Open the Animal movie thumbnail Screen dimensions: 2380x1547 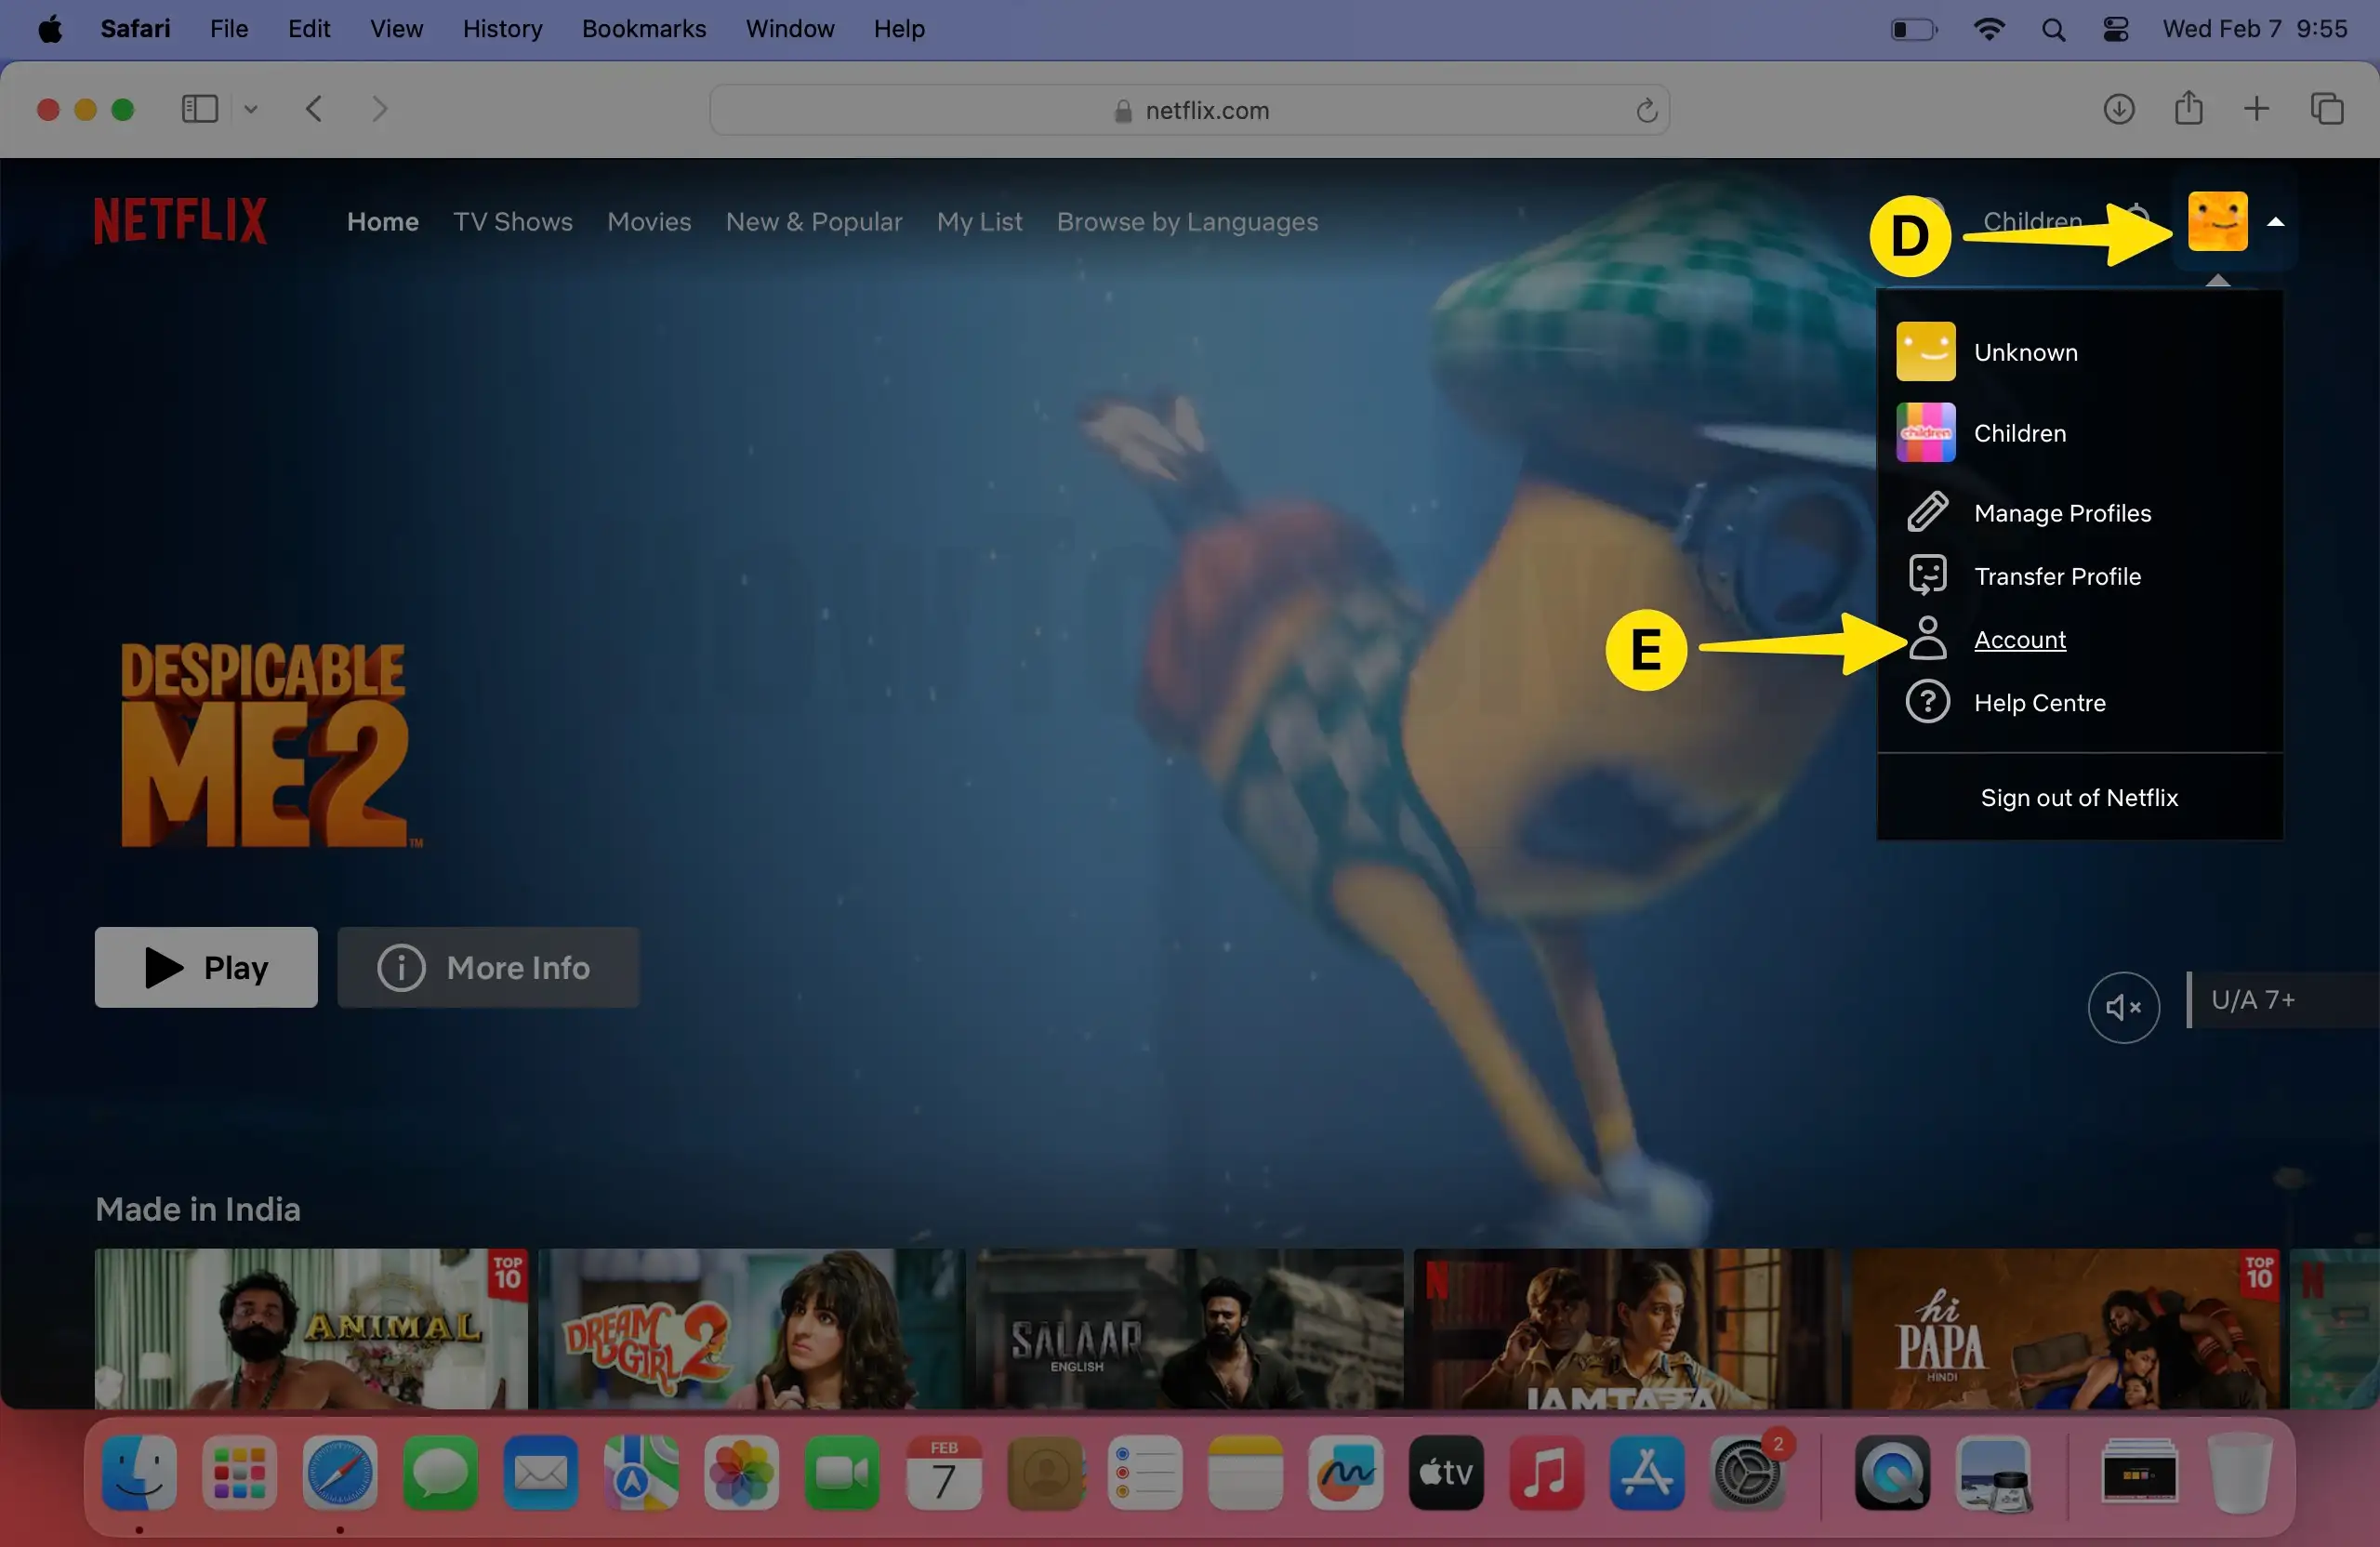pyautogui.click(x=310, y=1328)
